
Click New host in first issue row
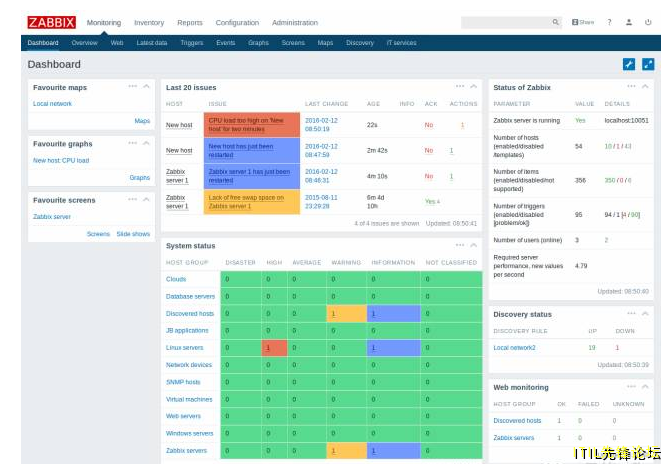point(179,125)
